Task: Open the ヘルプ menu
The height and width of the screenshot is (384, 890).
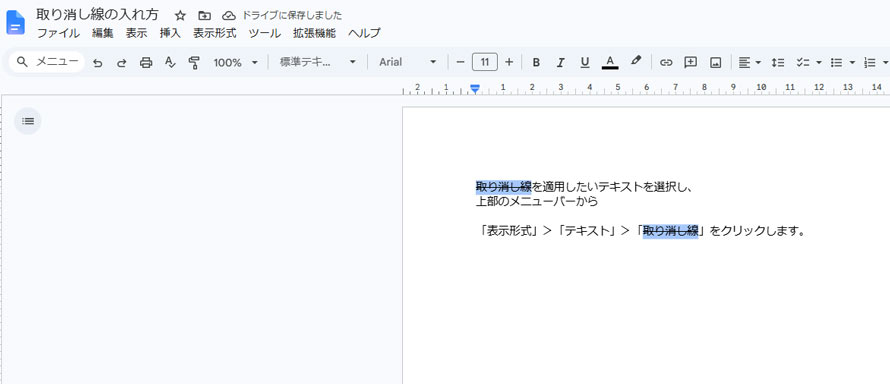Action: click(x=364, y=33)
